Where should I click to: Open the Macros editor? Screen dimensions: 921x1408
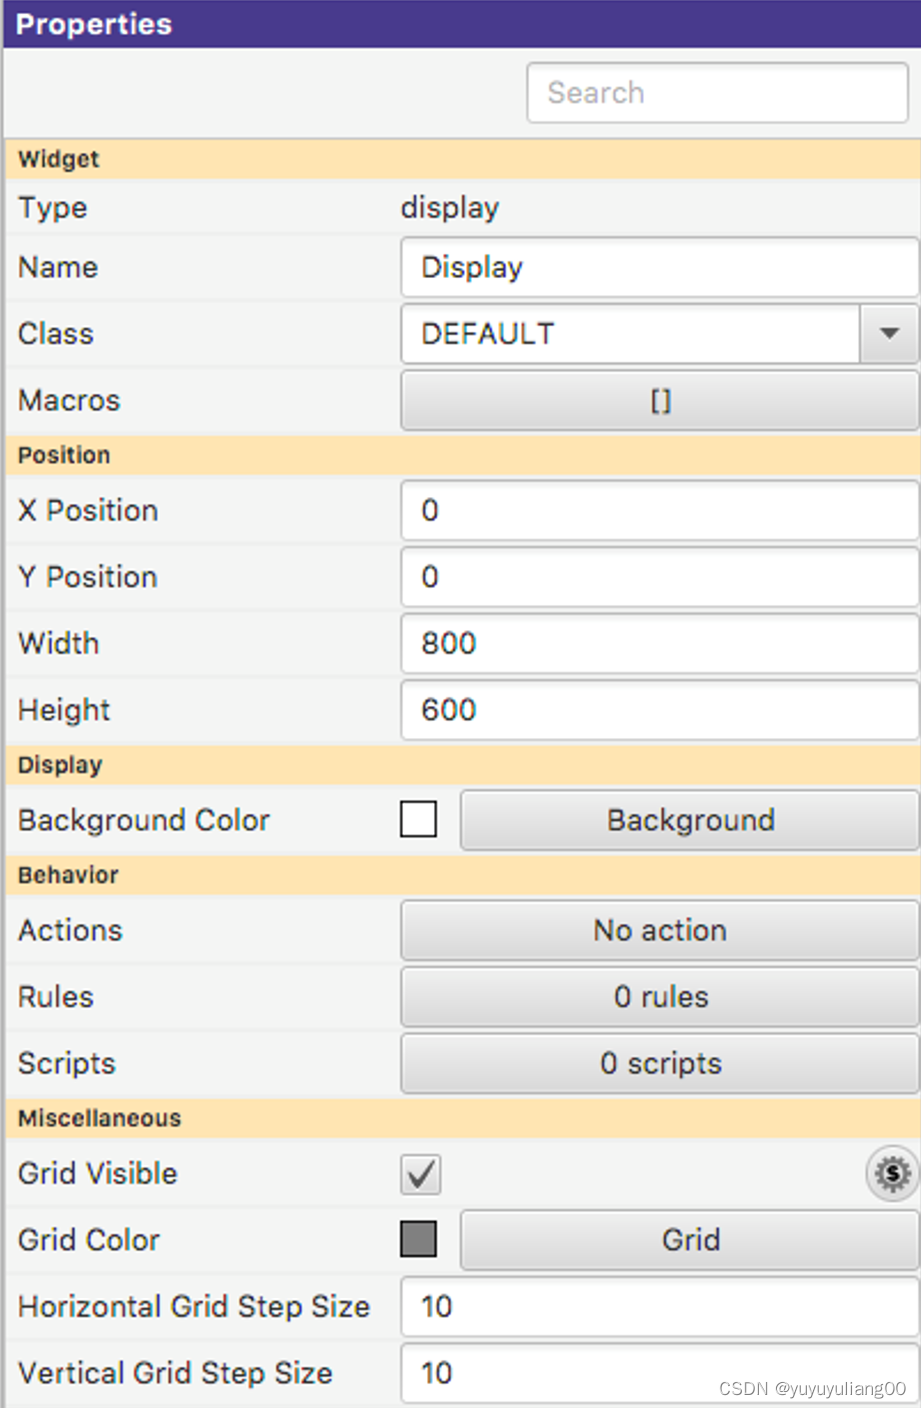tap(659, 401)
